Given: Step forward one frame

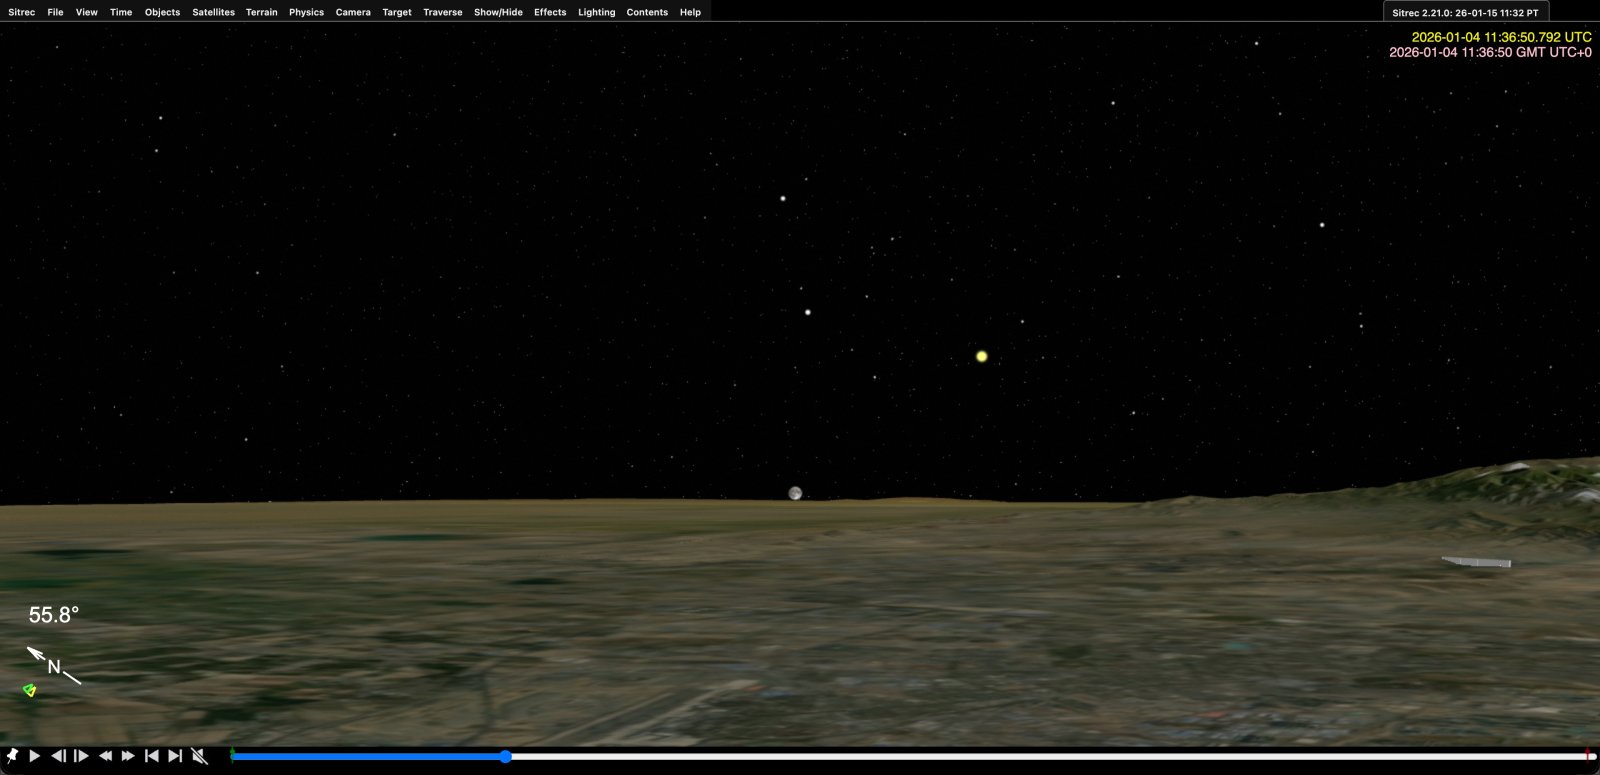Looking at the screenshot, I should [82, 756].
